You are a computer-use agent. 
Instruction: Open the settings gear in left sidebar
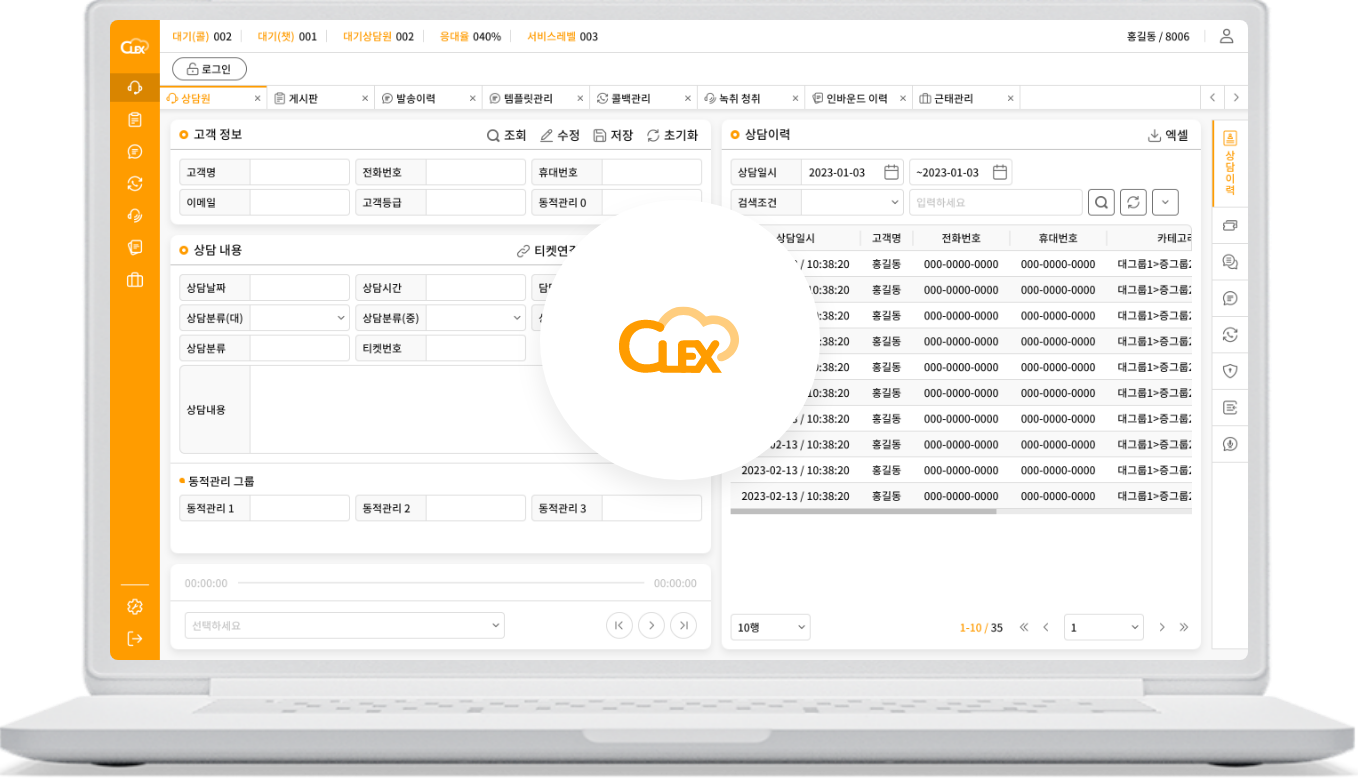pyautogui.click(x=135, y=607)
